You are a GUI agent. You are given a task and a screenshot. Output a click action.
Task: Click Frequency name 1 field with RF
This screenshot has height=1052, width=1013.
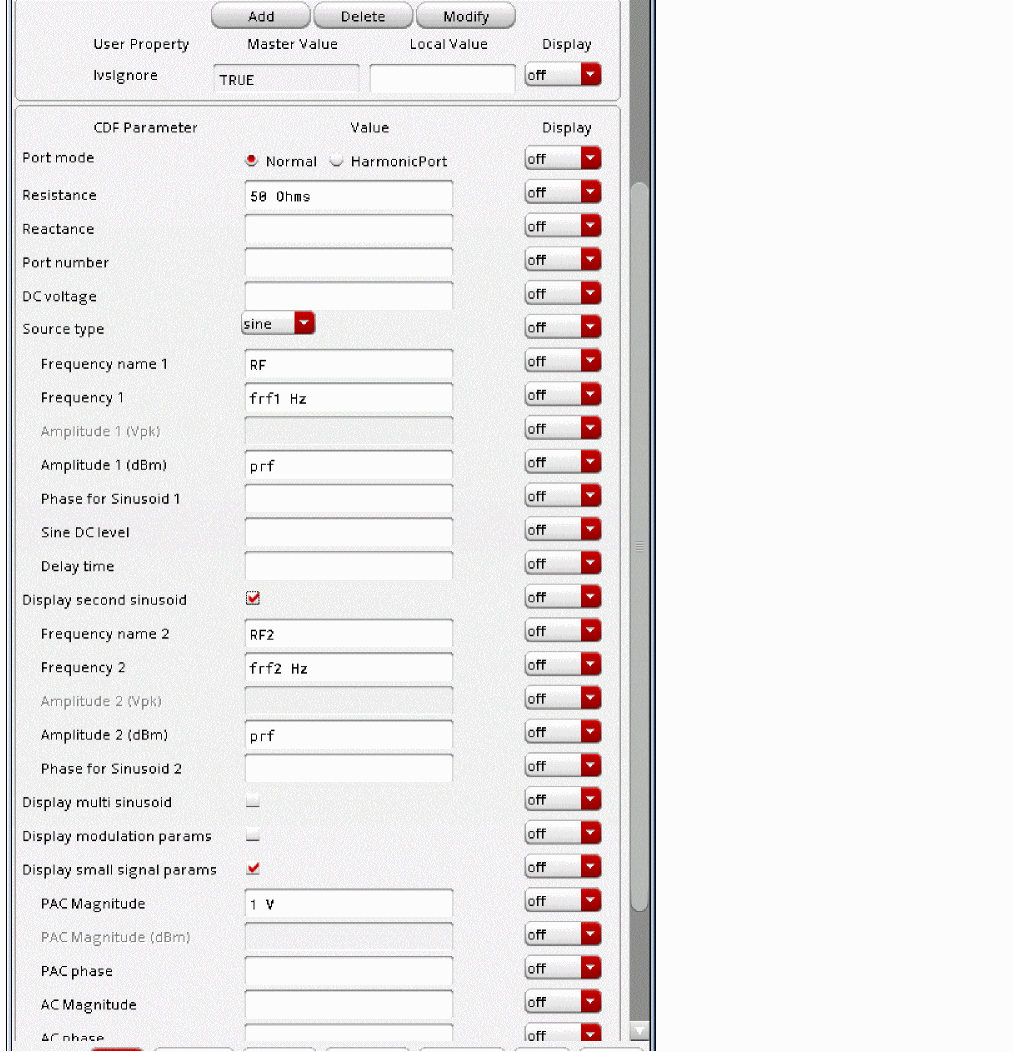click(x=349, y=364)
